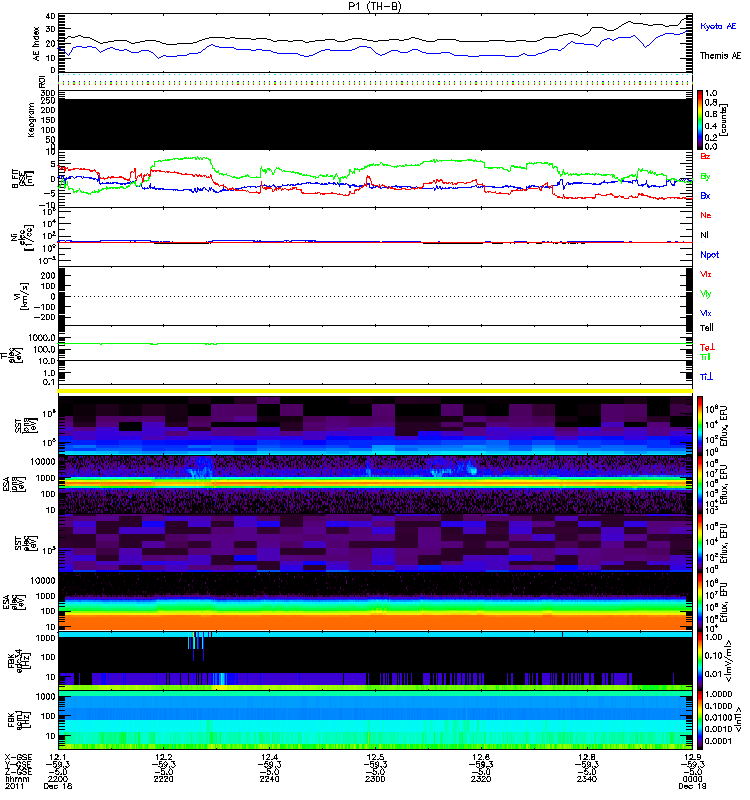The image size is (750, 800).
Task: Click the blue Bx legend label
Action: [x=705, y=196]
